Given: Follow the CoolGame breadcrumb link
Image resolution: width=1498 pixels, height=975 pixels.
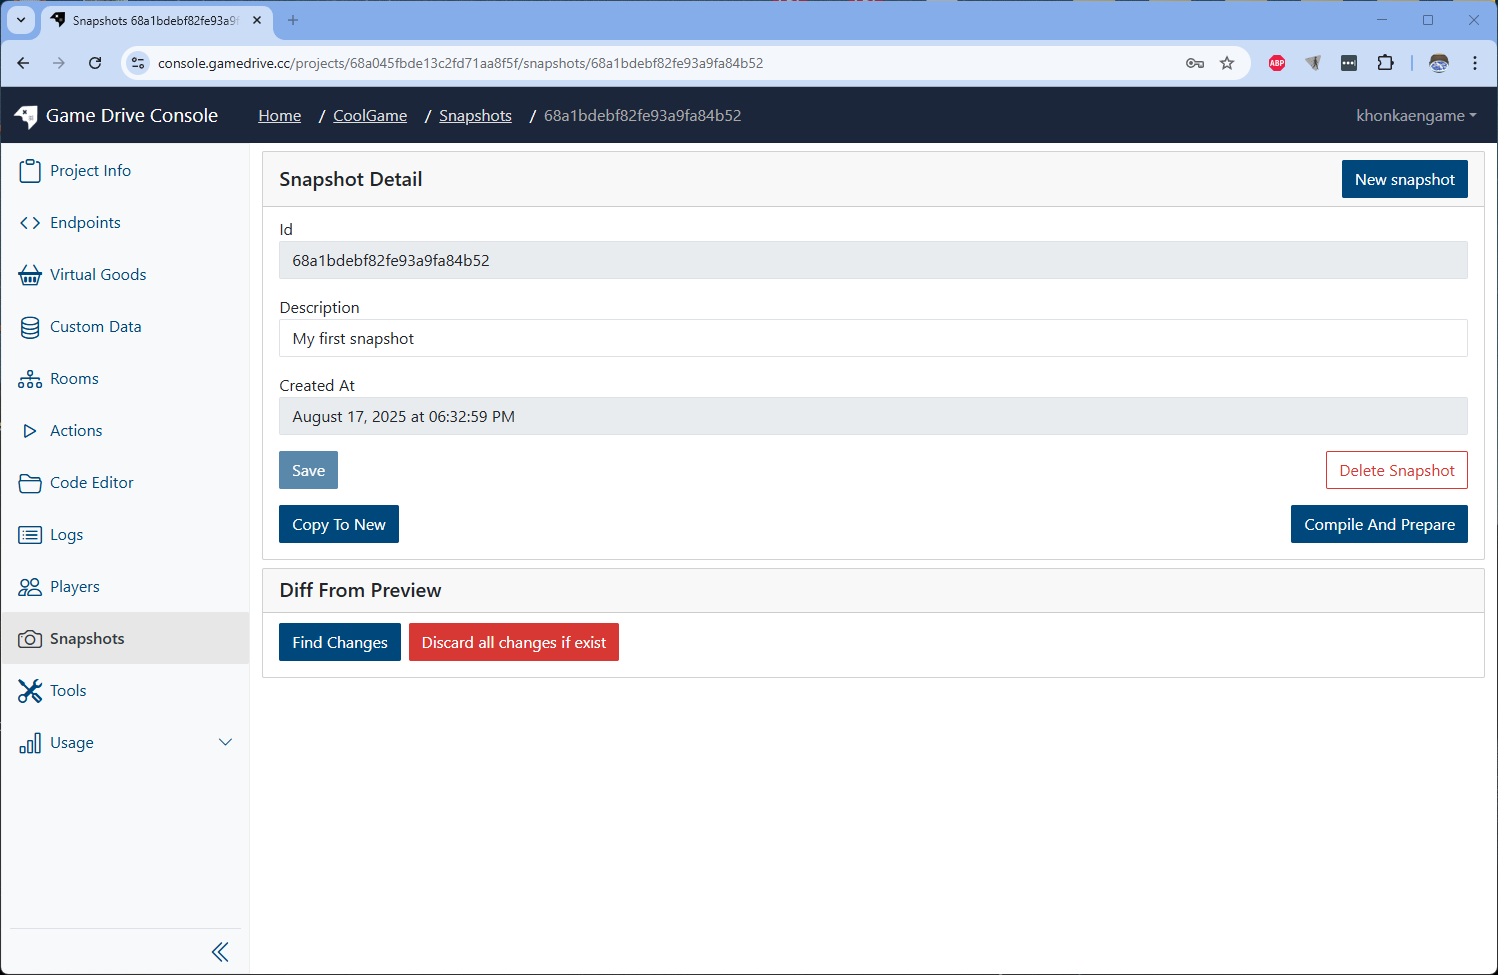Looking at the screenshot, I should pos(370,116).
